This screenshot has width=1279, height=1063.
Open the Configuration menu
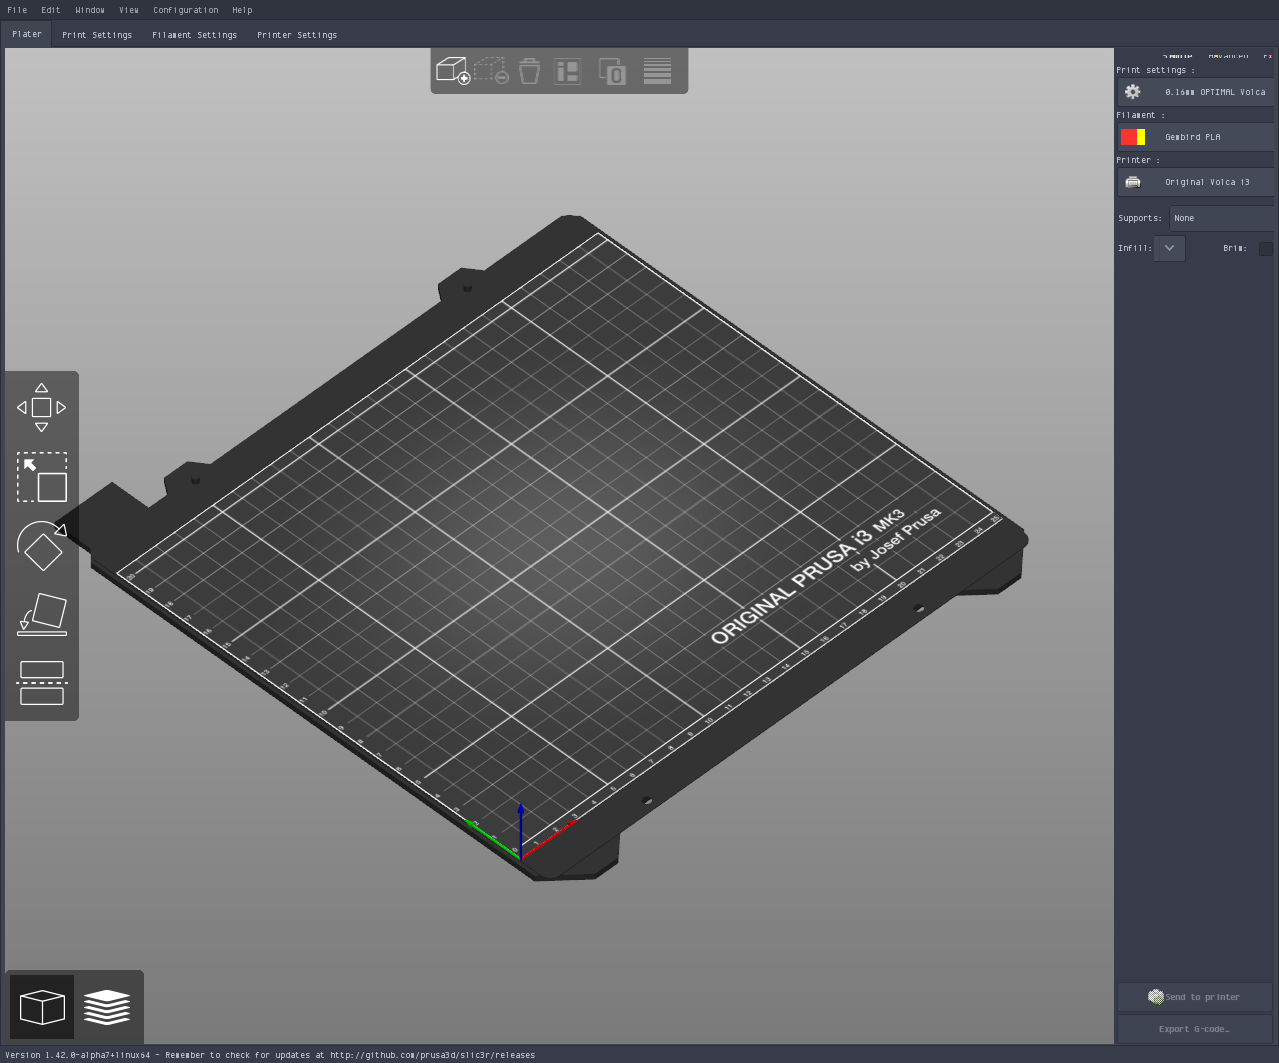click(185, 10)
